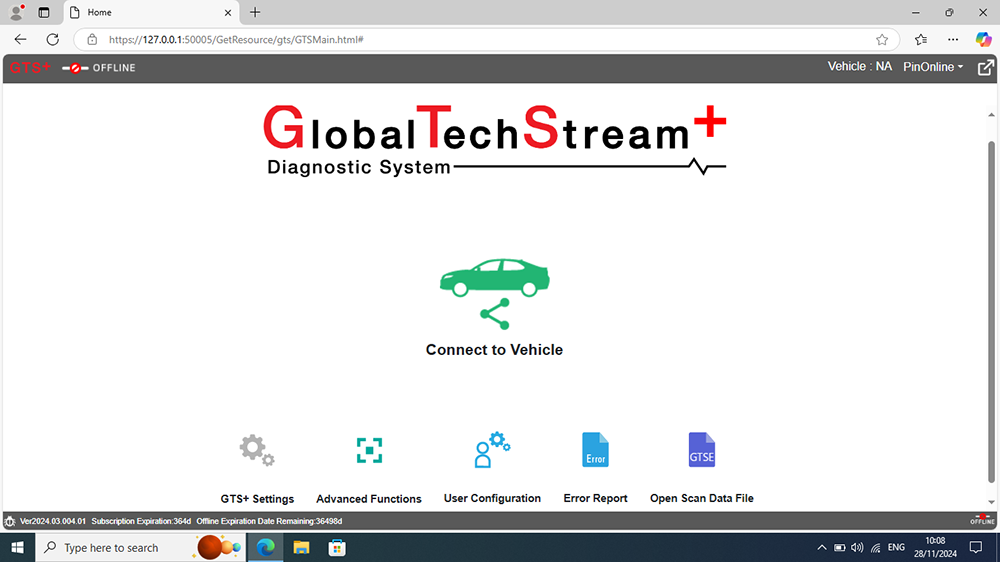Click the Connect to Vehicle label

[494, 350]
